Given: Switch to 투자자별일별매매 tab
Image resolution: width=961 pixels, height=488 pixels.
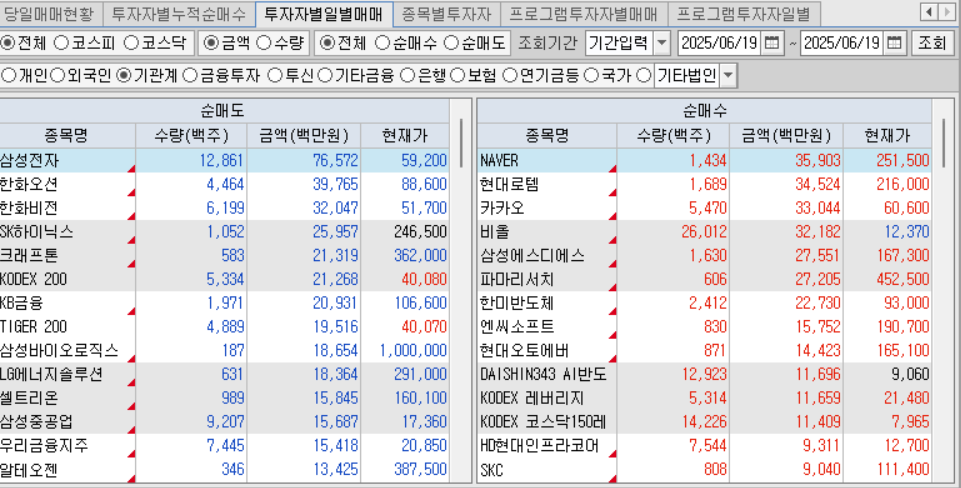Looking at the screenshot, I should [324, 12].
